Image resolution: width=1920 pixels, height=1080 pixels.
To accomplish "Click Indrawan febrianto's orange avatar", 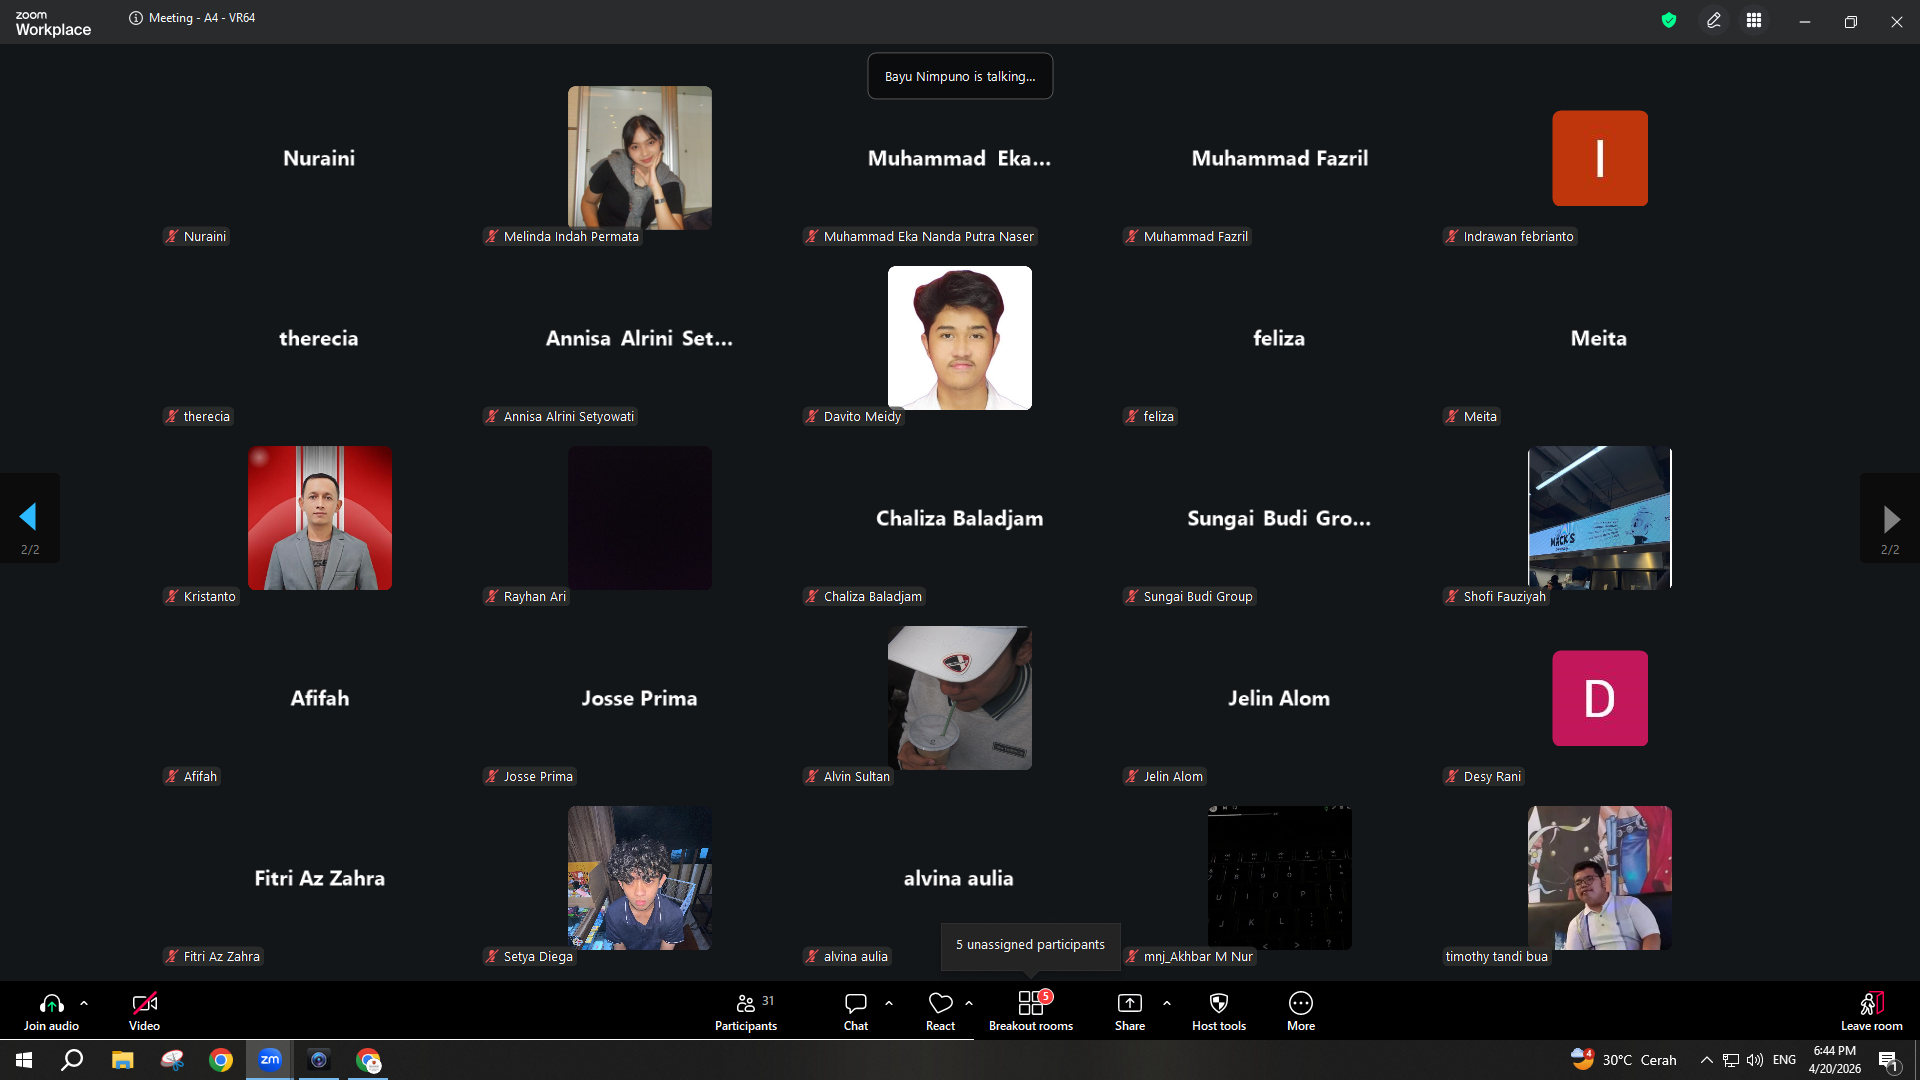I will (x=1600, y=158).
